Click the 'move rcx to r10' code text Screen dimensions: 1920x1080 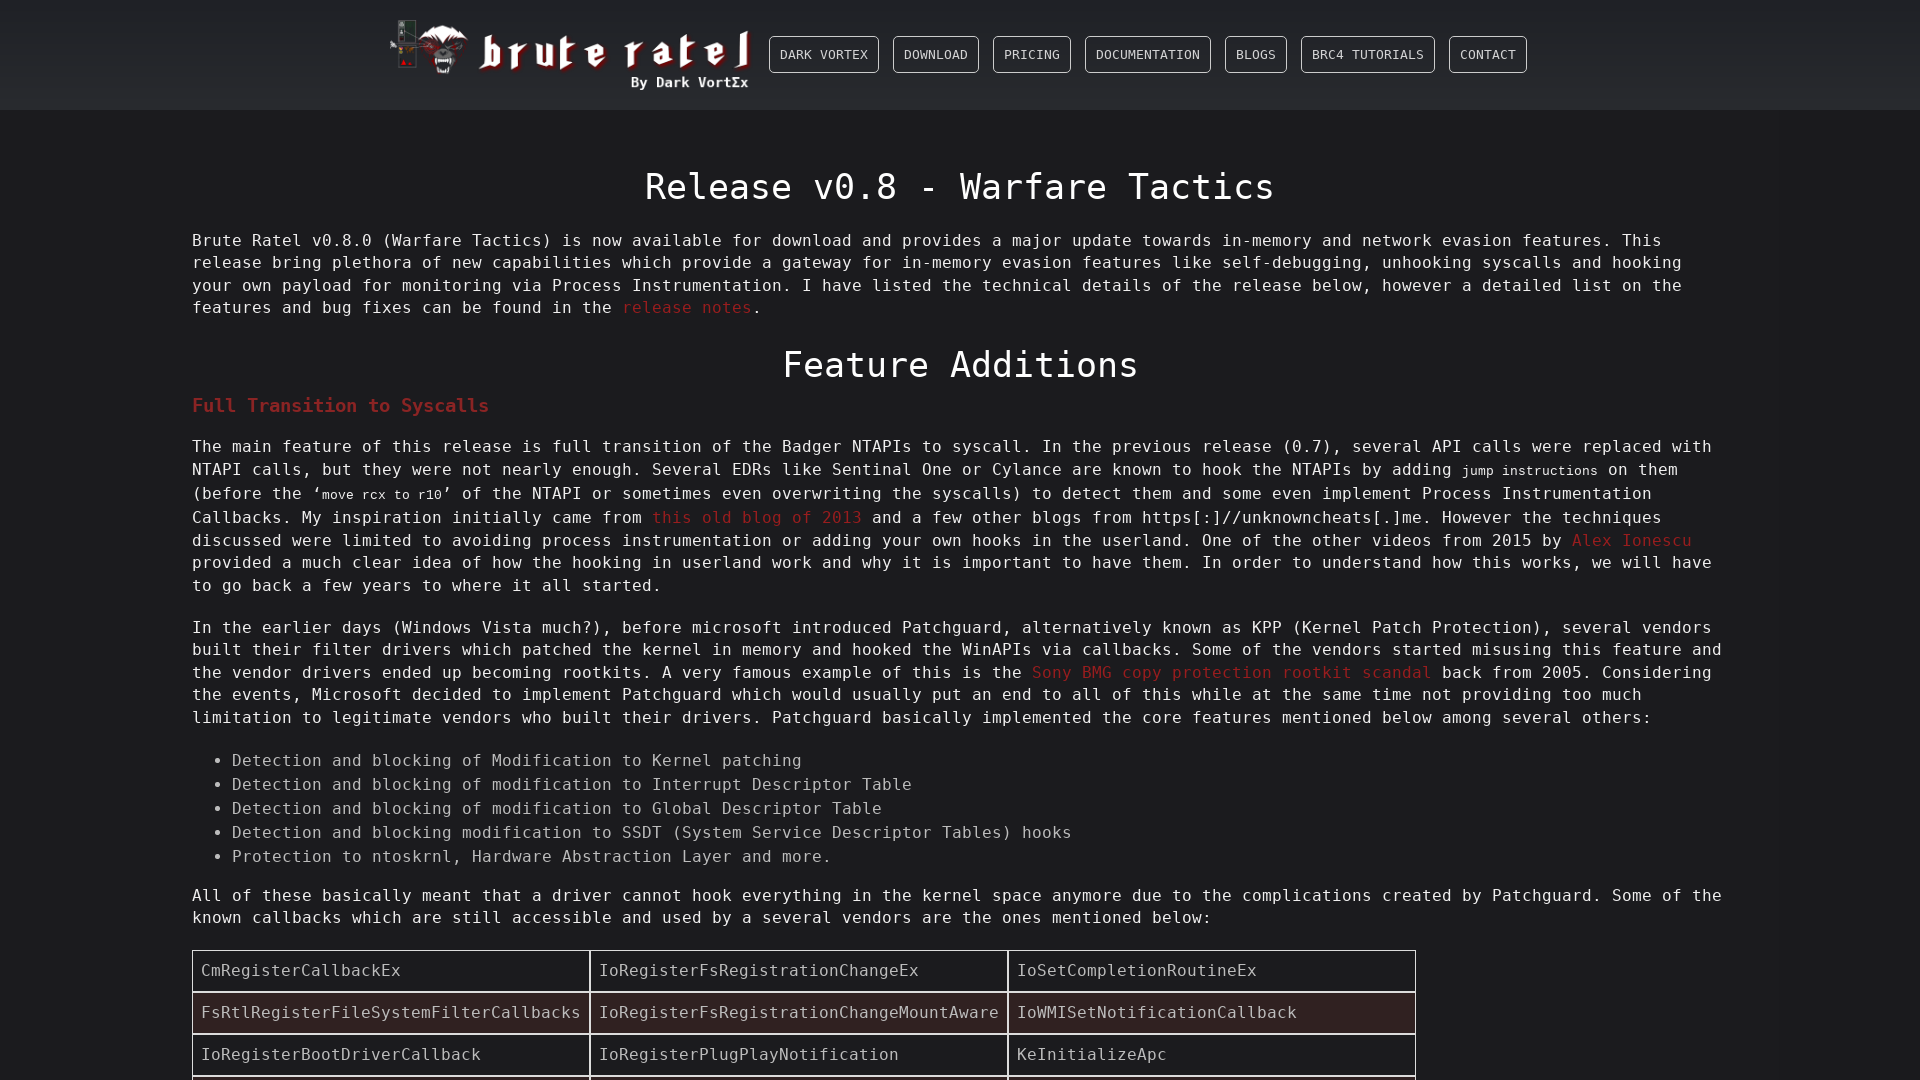click(x=382, y=495)
